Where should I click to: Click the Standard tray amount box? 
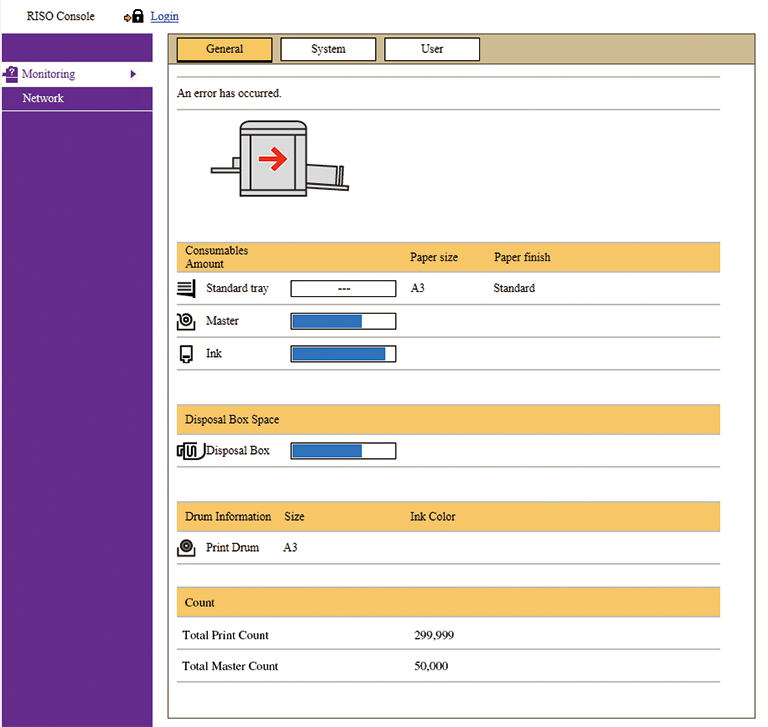click(343, 289)
